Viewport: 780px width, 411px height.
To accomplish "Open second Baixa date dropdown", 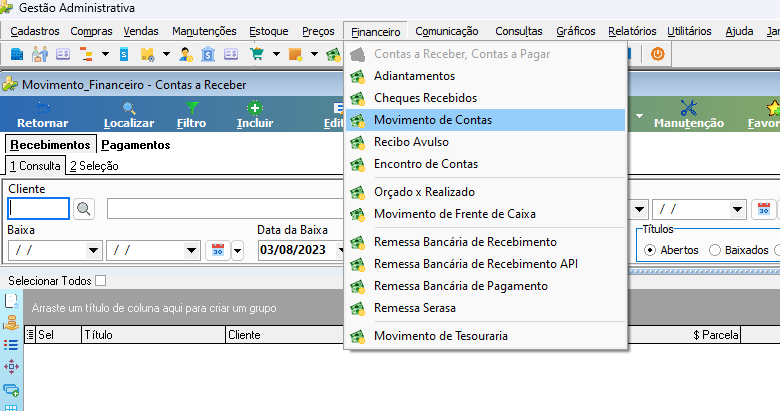I will pyautogui.click(x=191, y=250).
